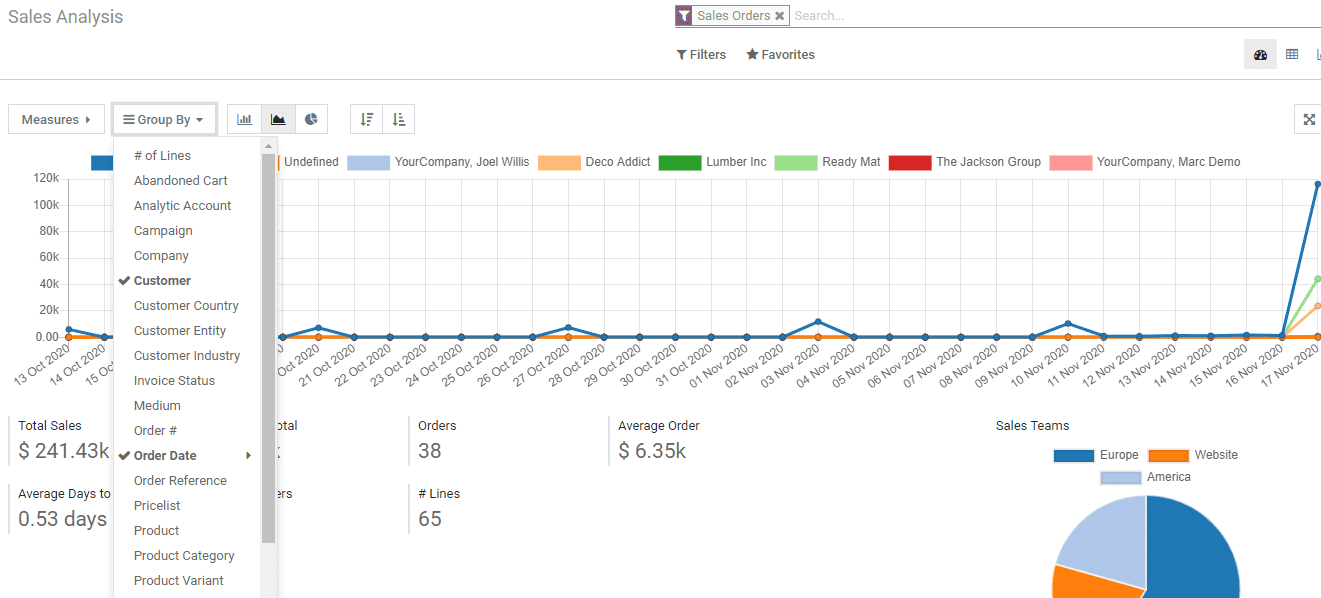The width and height of the screenshot is (1321, 598).
Task: Toggle the Undefined legend entry
Action: 311,162
